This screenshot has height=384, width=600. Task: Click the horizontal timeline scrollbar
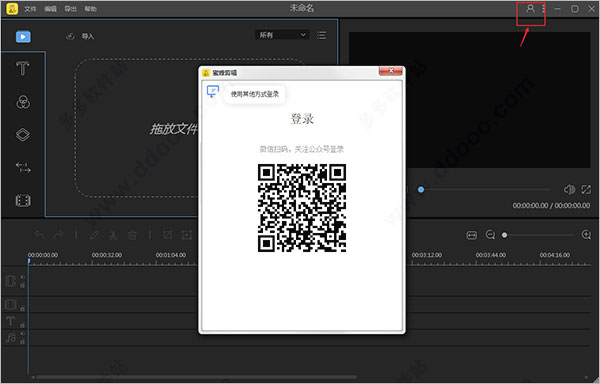(x=195, y=378)
